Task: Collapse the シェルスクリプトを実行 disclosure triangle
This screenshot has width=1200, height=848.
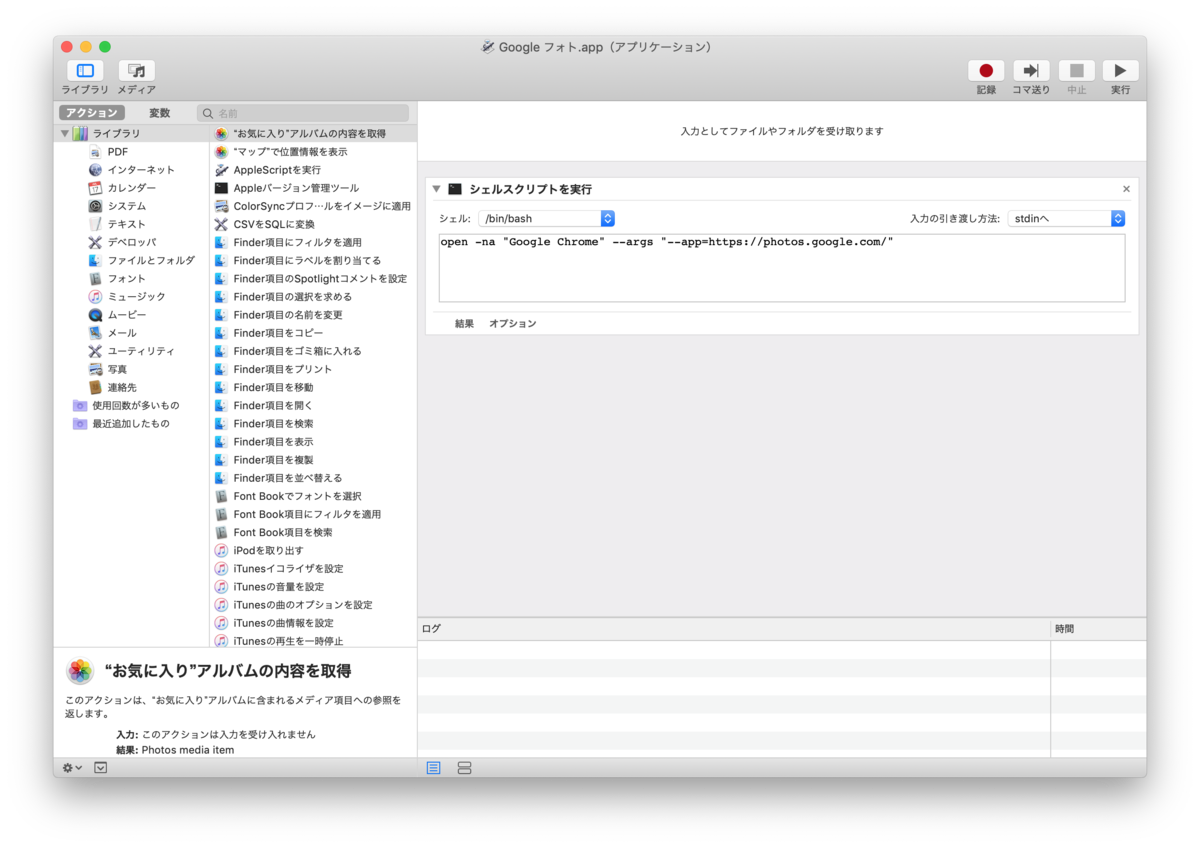Action: coord(436,188)
